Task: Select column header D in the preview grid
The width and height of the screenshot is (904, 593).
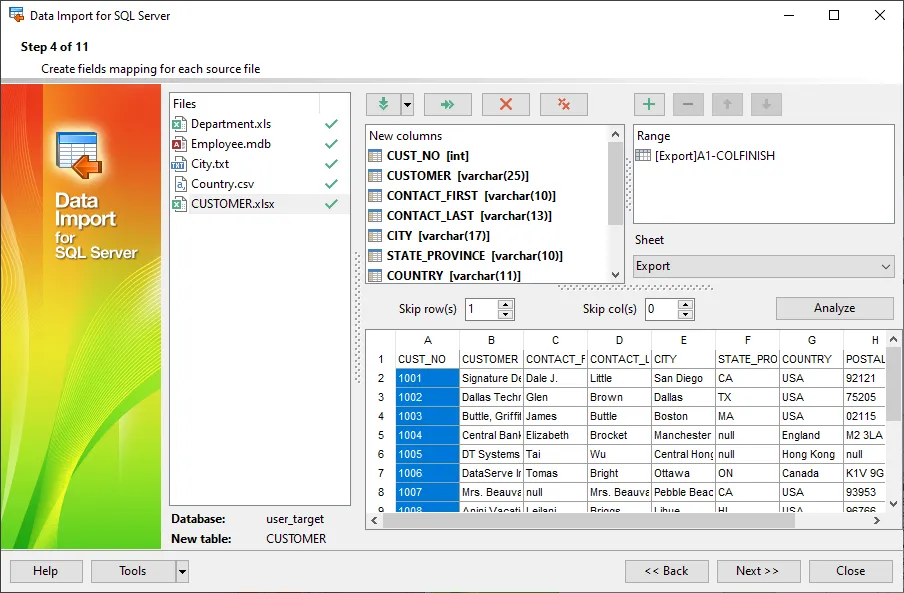Action: pyautogui.click(x=619, y=340)
